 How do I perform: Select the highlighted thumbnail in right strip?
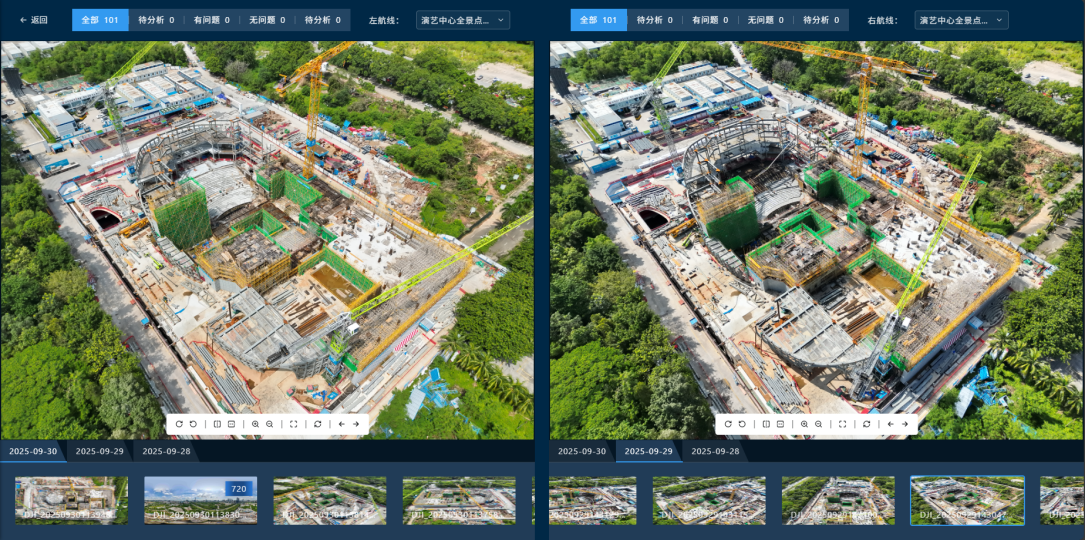click(967, 500)
